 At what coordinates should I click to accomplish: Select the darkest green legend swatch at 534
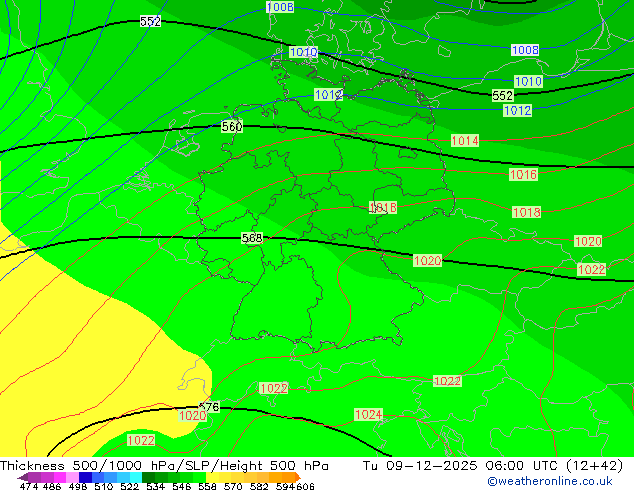[146, 477]
